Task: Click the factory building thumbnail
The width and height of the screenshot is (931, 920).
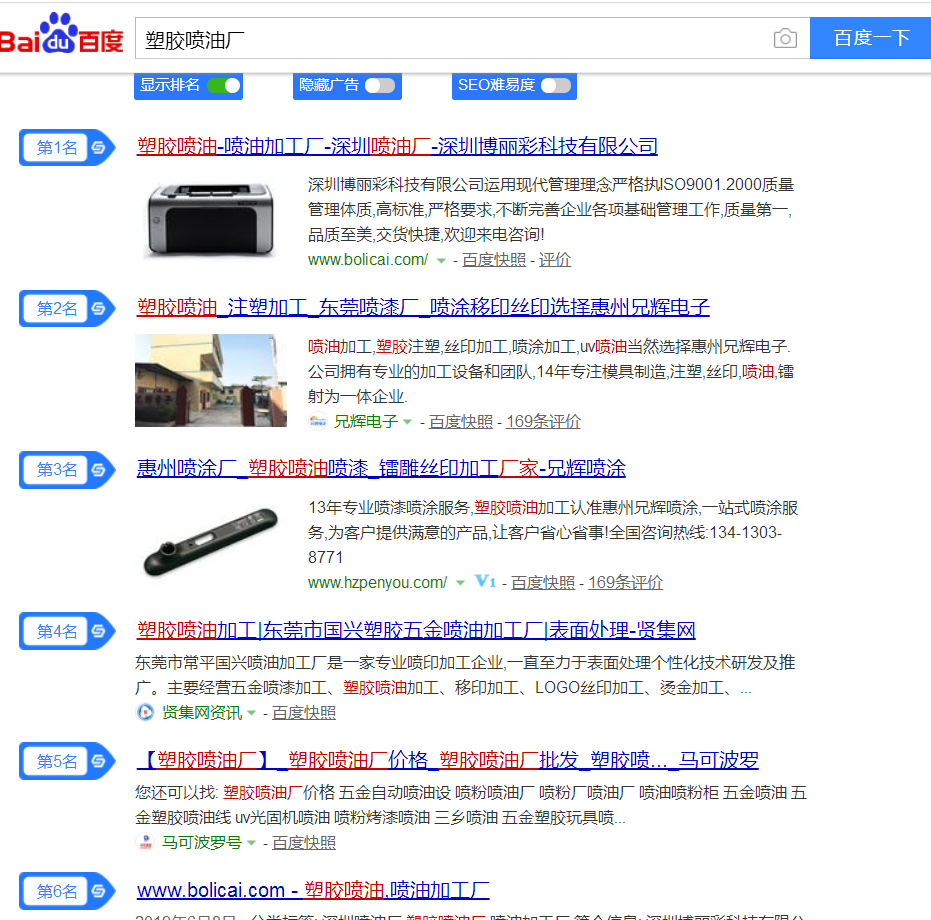Action: pos(211,380)
